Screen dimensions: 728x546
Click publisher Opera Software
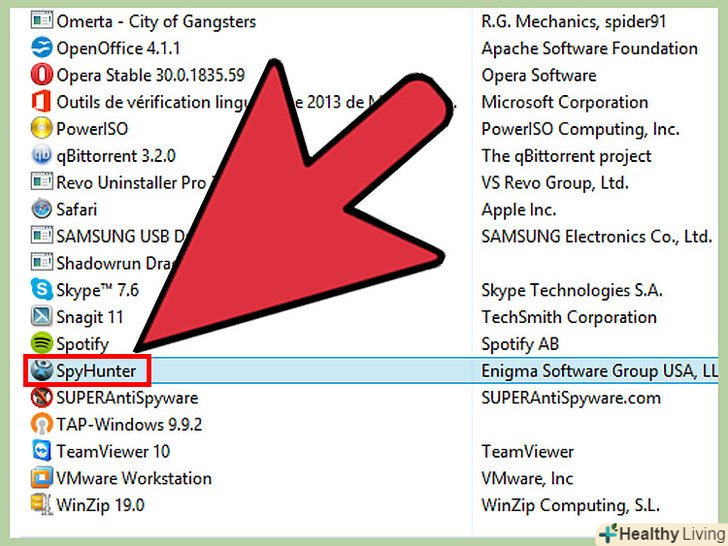point(539,76)
